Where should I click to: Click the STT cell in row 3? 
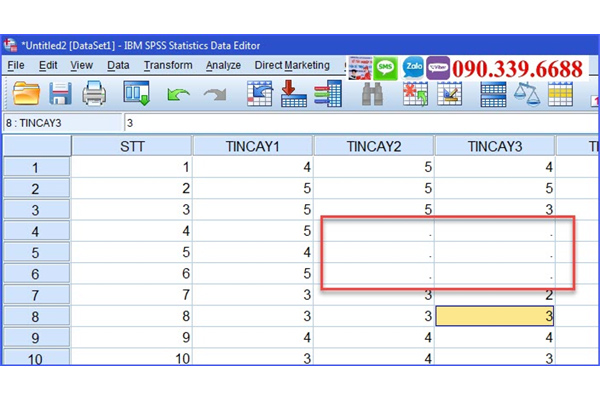(x=131, y=209)
